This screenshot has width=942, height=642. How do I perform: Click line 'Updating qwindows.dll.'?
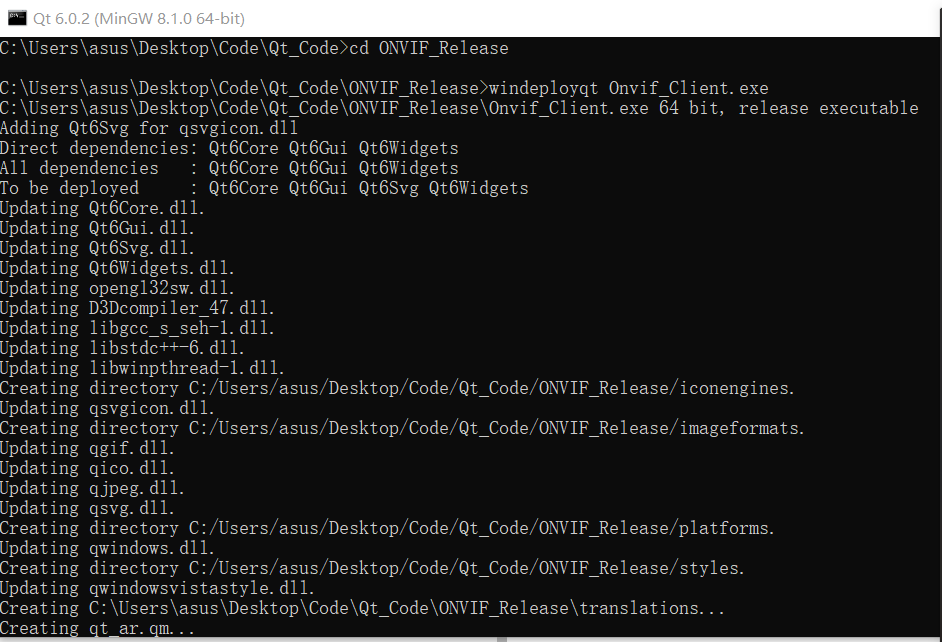pyautogui.click(x=107, y=548)
